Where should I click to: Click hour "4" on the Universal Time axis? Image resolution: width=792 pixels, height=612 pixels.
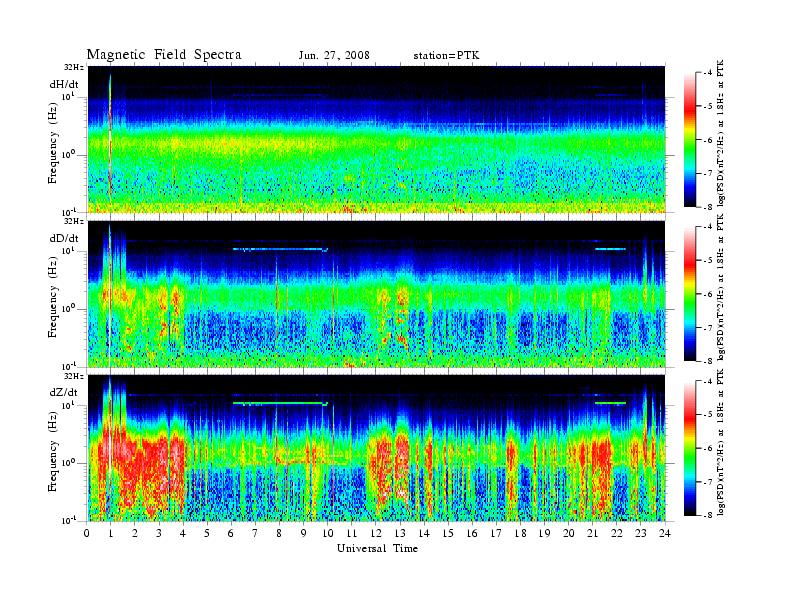click(x=183, y=534)
